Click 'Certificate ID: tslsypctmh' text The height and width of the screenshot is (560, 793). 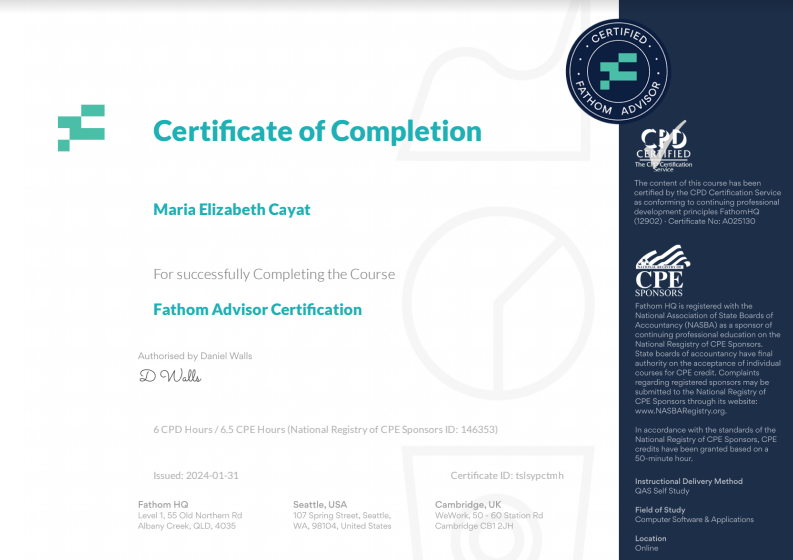coord(507,476)
